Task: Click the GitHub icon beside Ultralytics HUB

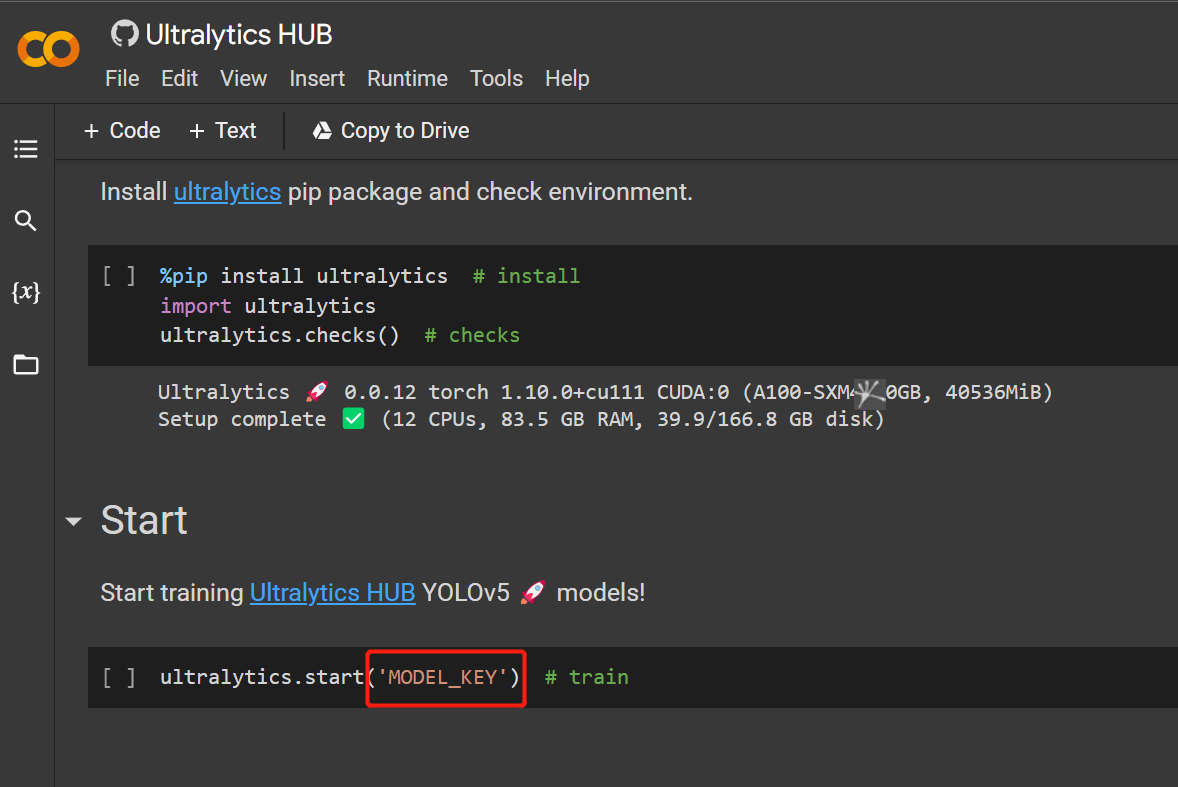Action: click(125, 34)
